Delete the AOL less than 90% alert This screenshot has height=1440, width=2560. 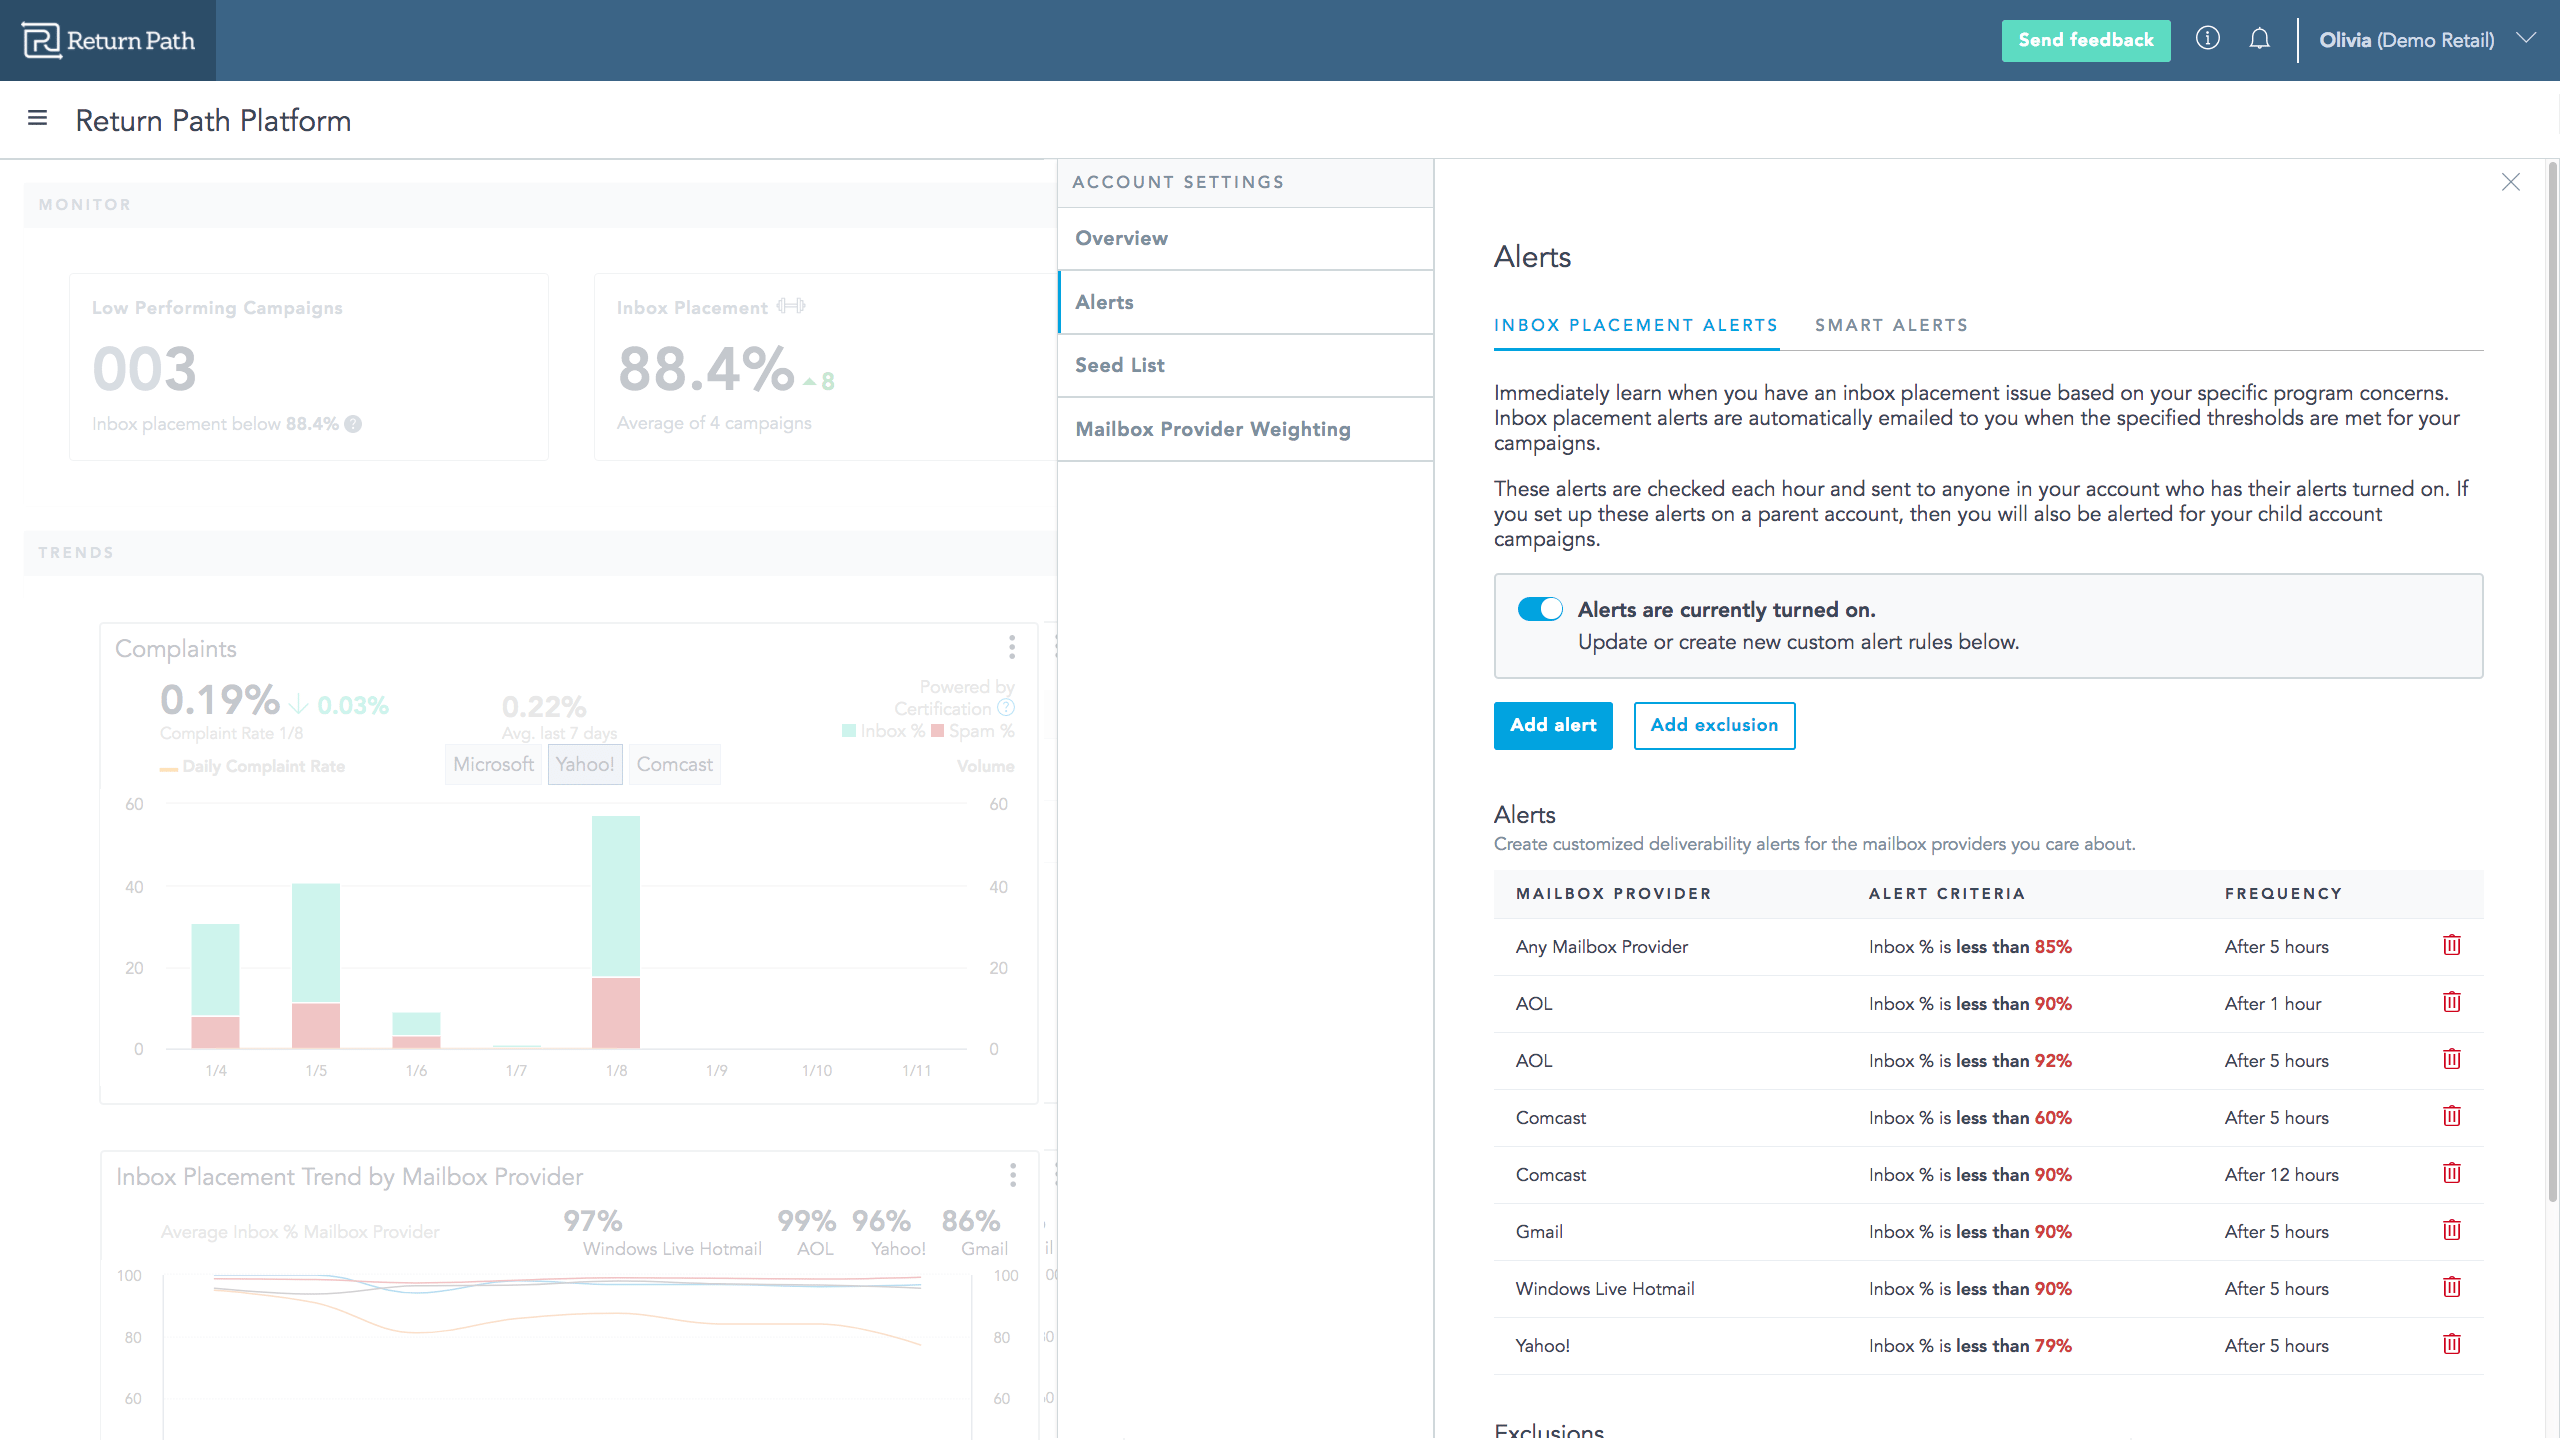pyautogui.click(x=2452, y=1002)
